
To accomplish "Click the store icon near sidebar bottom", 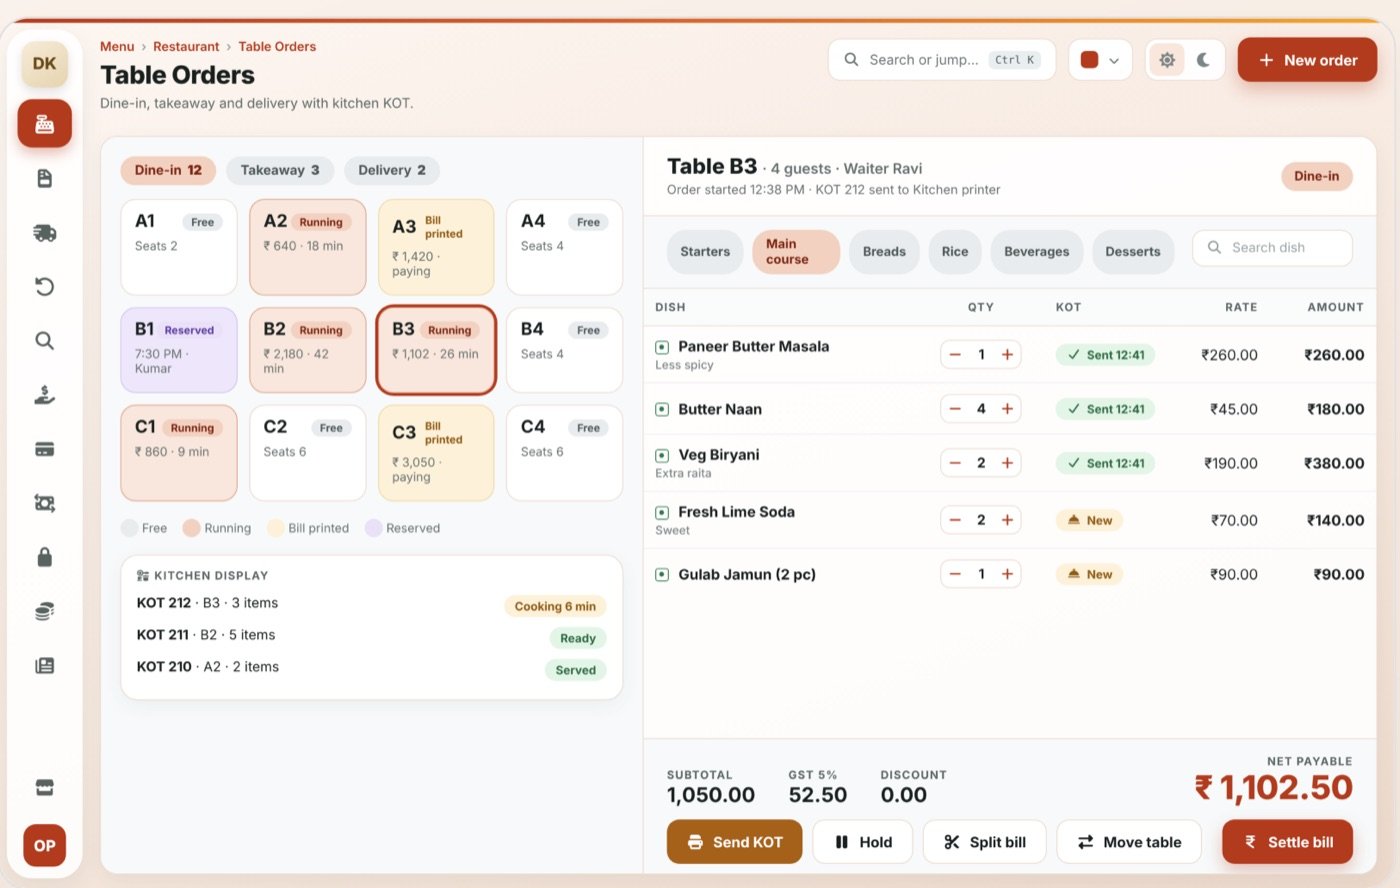I will coord(44,788).
